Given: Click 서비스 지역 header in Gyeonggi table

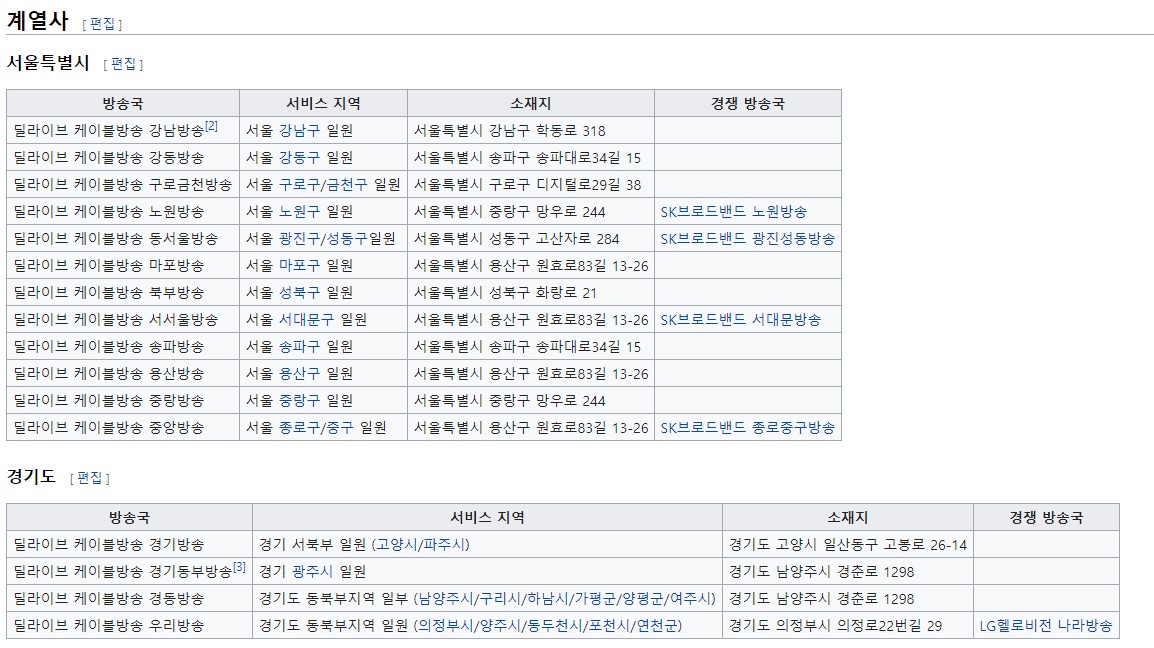Looking at the screenshot, I should coord(487,518).
